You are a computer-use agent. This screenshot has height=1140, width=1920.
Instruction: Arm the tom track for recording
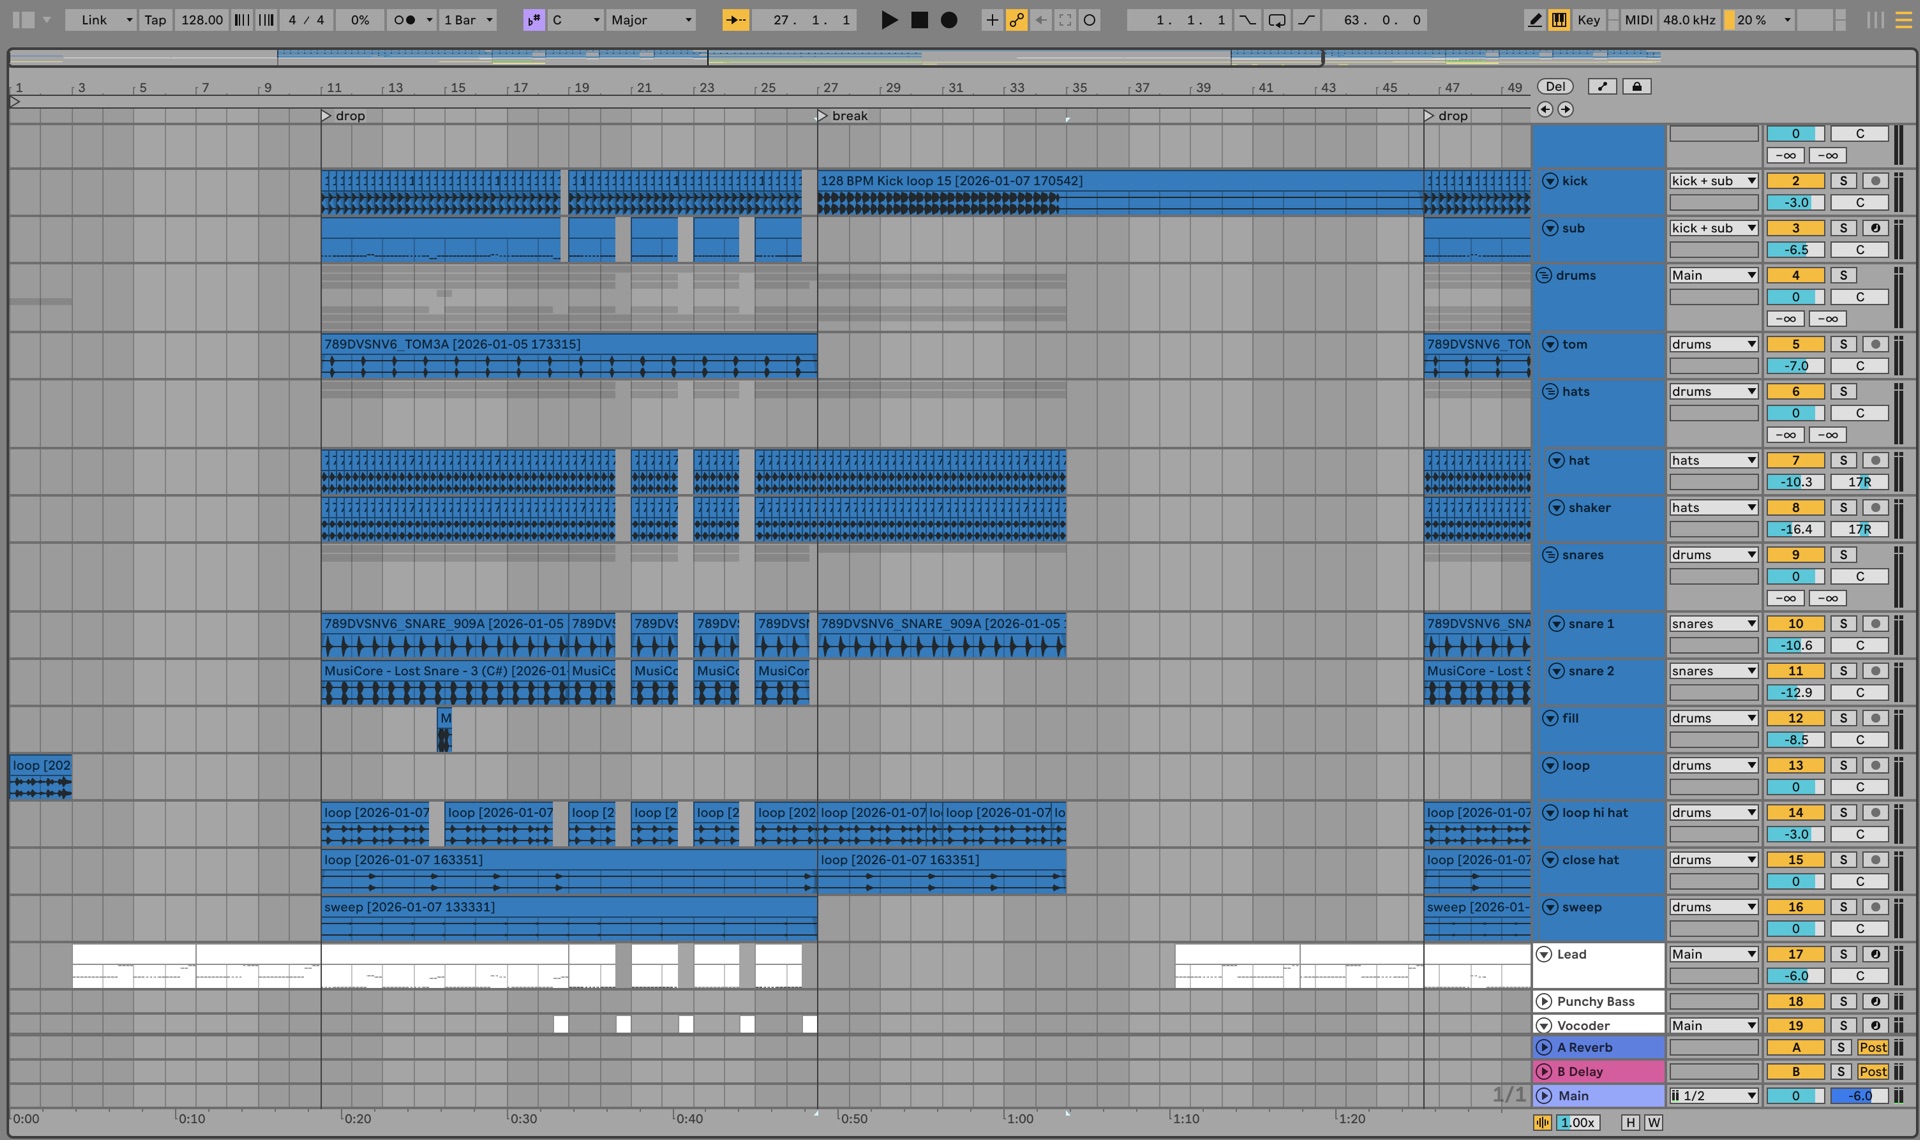pyautogui.click(x=1876, y=344)
